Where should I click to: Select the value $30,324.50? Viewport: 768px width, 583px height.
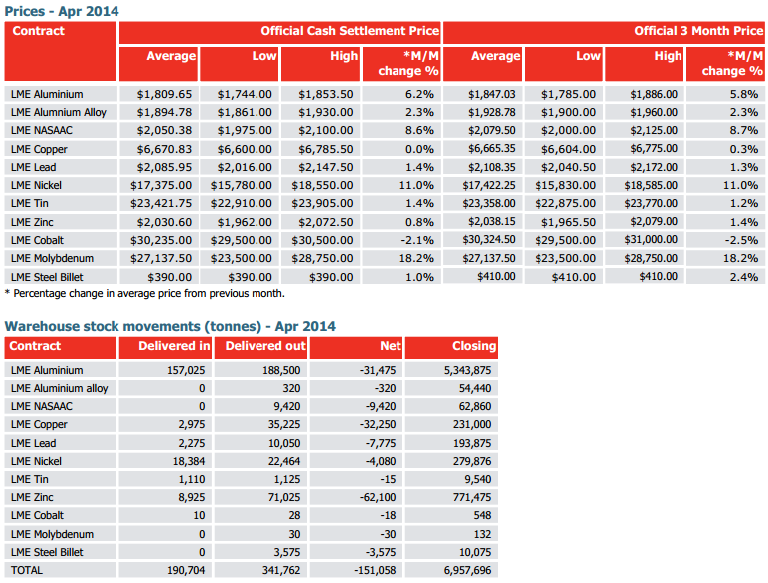coord(489,240)
